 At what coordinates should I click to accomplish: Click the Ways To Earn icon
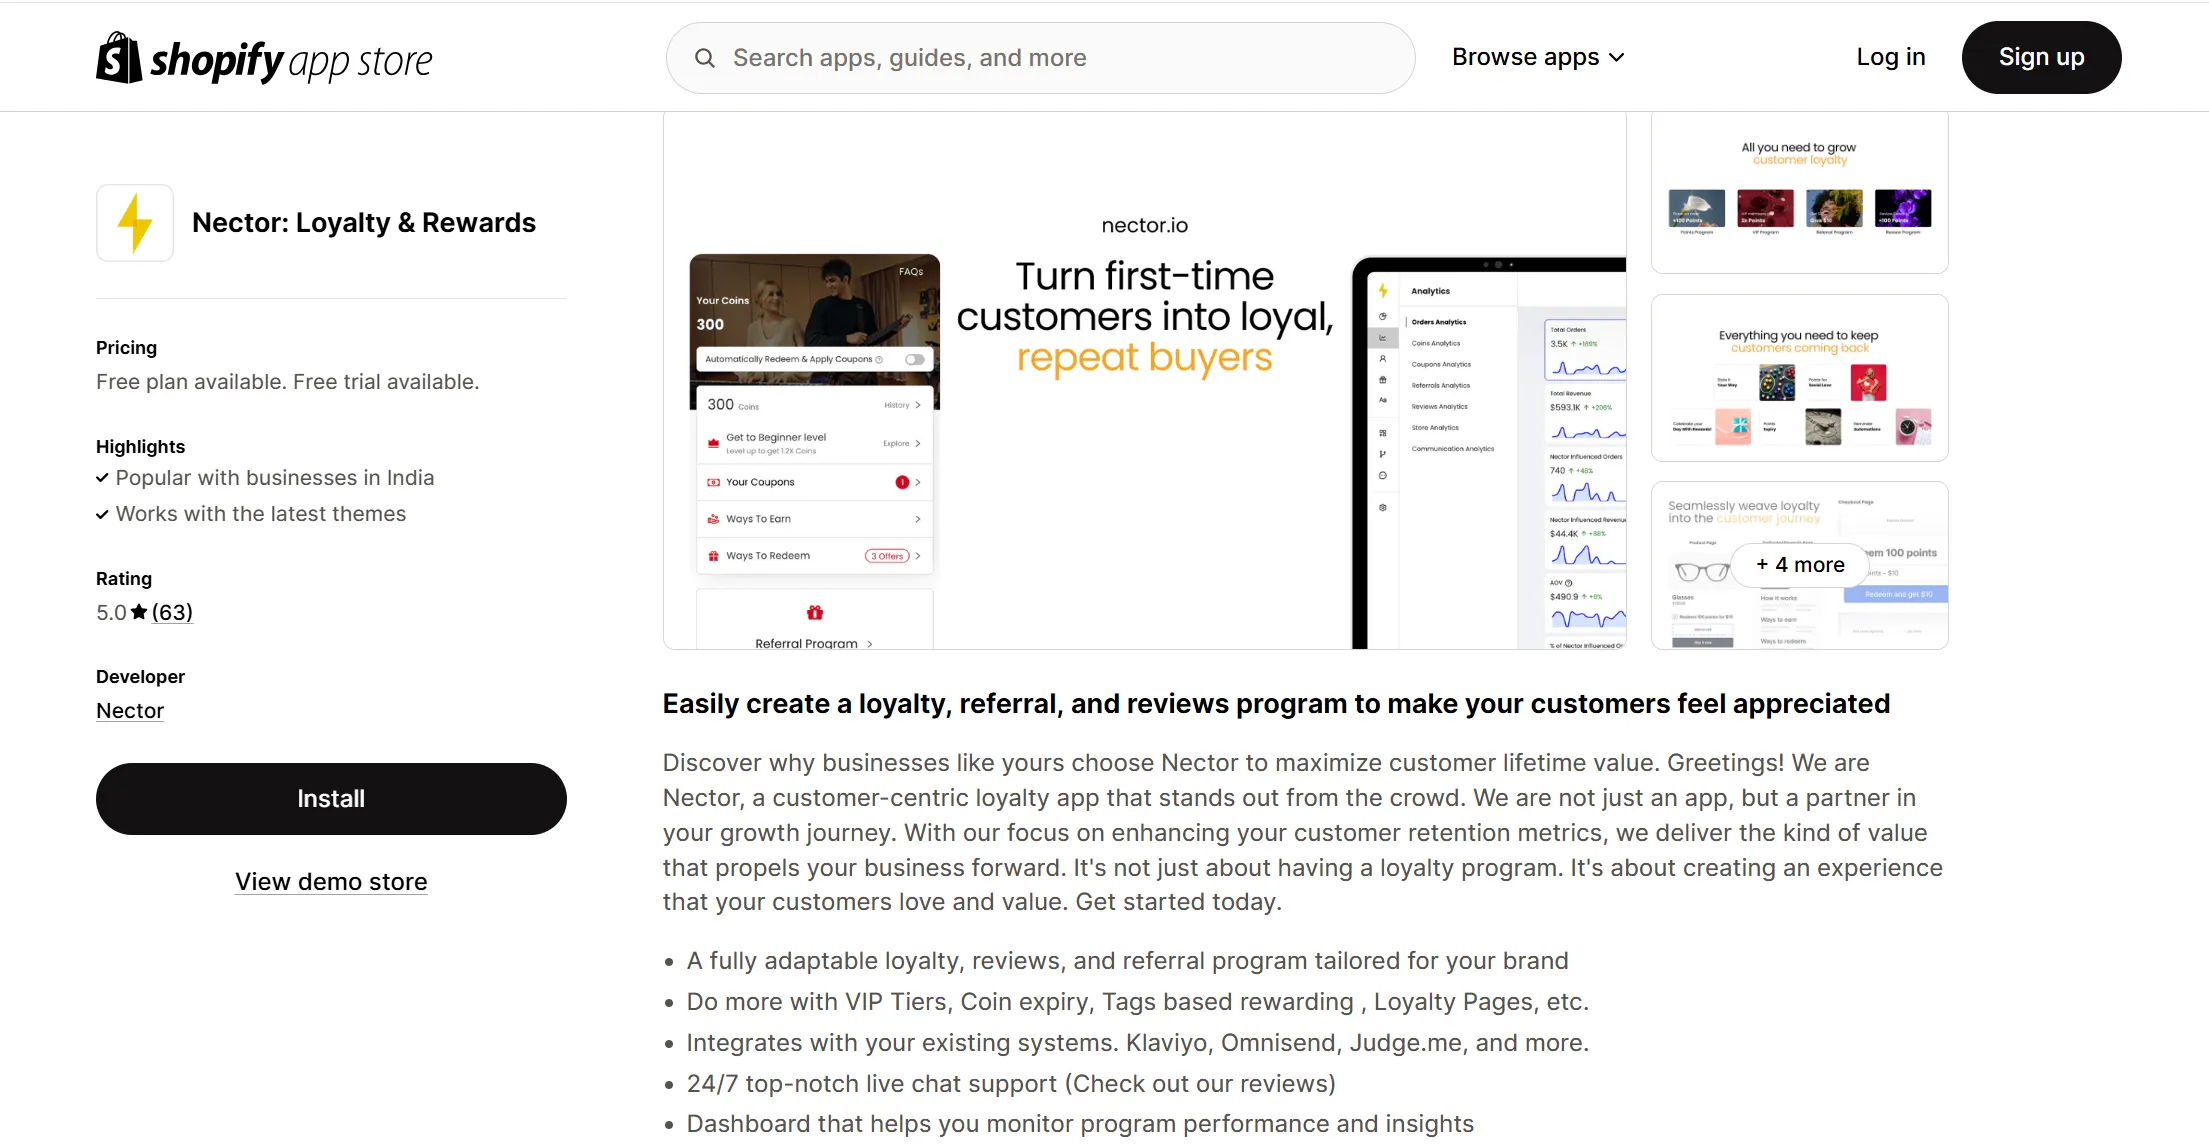click(x=713, y=519)
